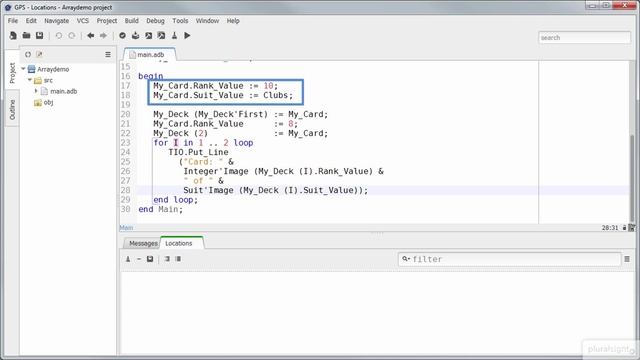
Task: Edit project properties in Project panel
Action: pos(39,54)
